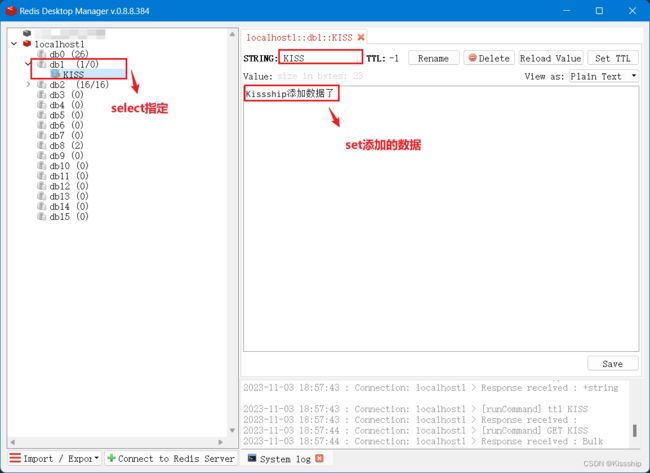Click the db13 database icon
This screenshot has width=650, height=473.
click(x=41, y=196)
